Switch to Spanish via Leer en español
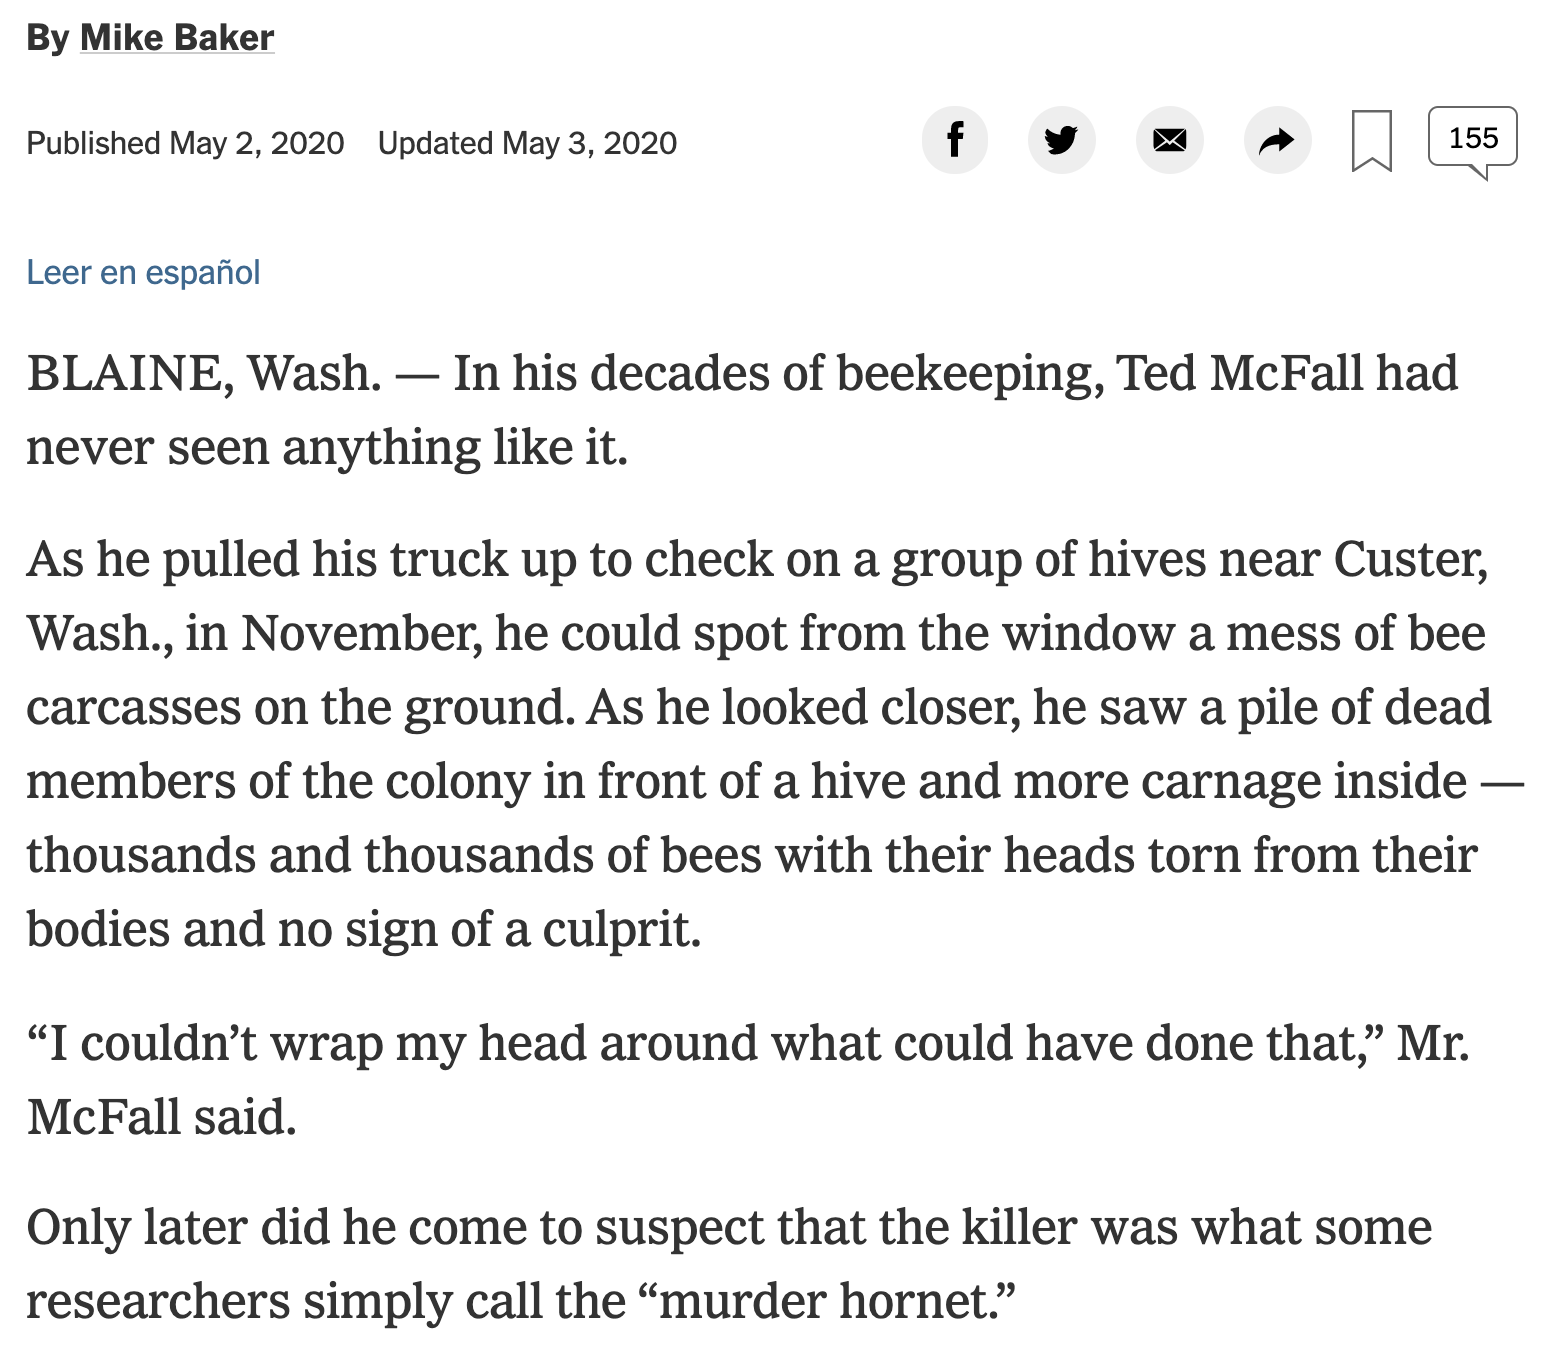 point(143,272)
